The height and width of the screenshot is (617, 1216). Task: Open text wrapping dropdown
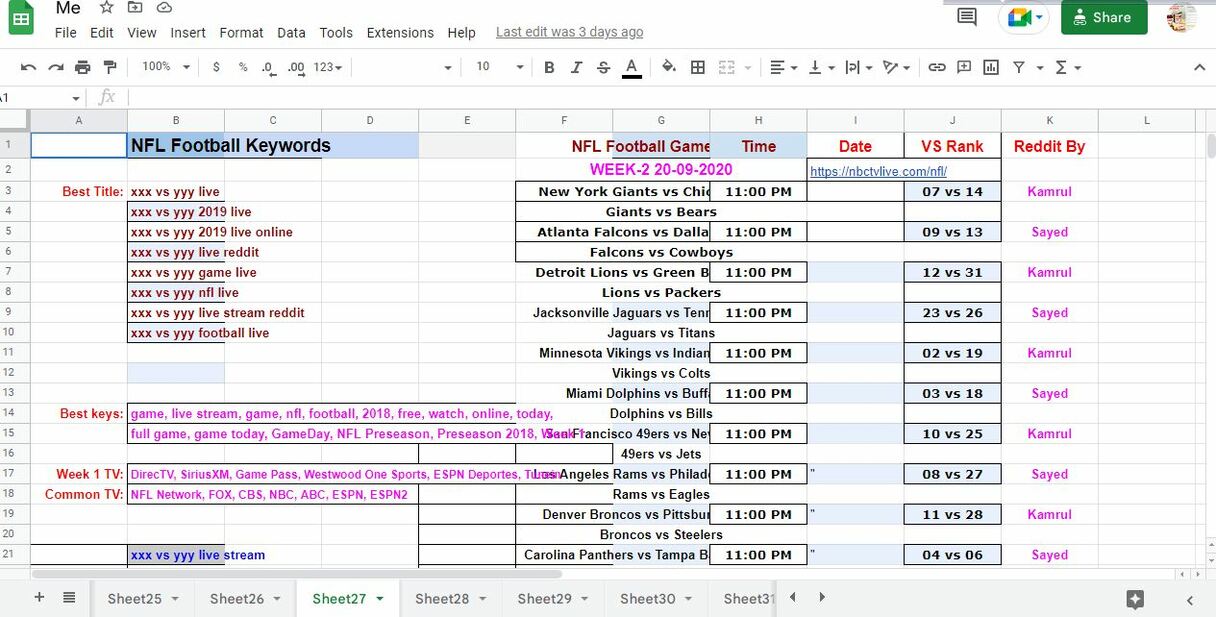click(858, 67)
